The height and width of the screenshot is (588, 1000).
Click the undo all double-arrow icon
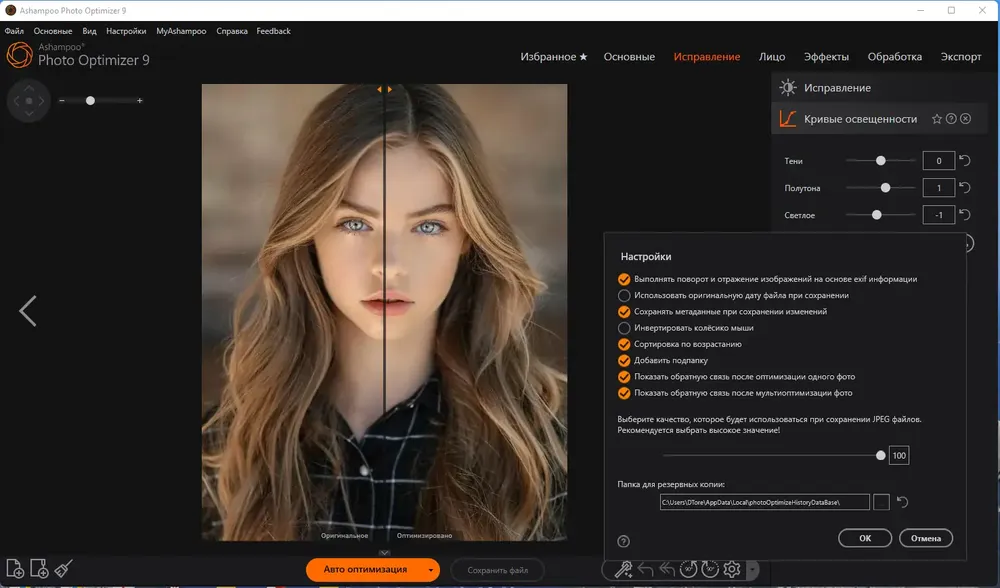pos(667,569)
